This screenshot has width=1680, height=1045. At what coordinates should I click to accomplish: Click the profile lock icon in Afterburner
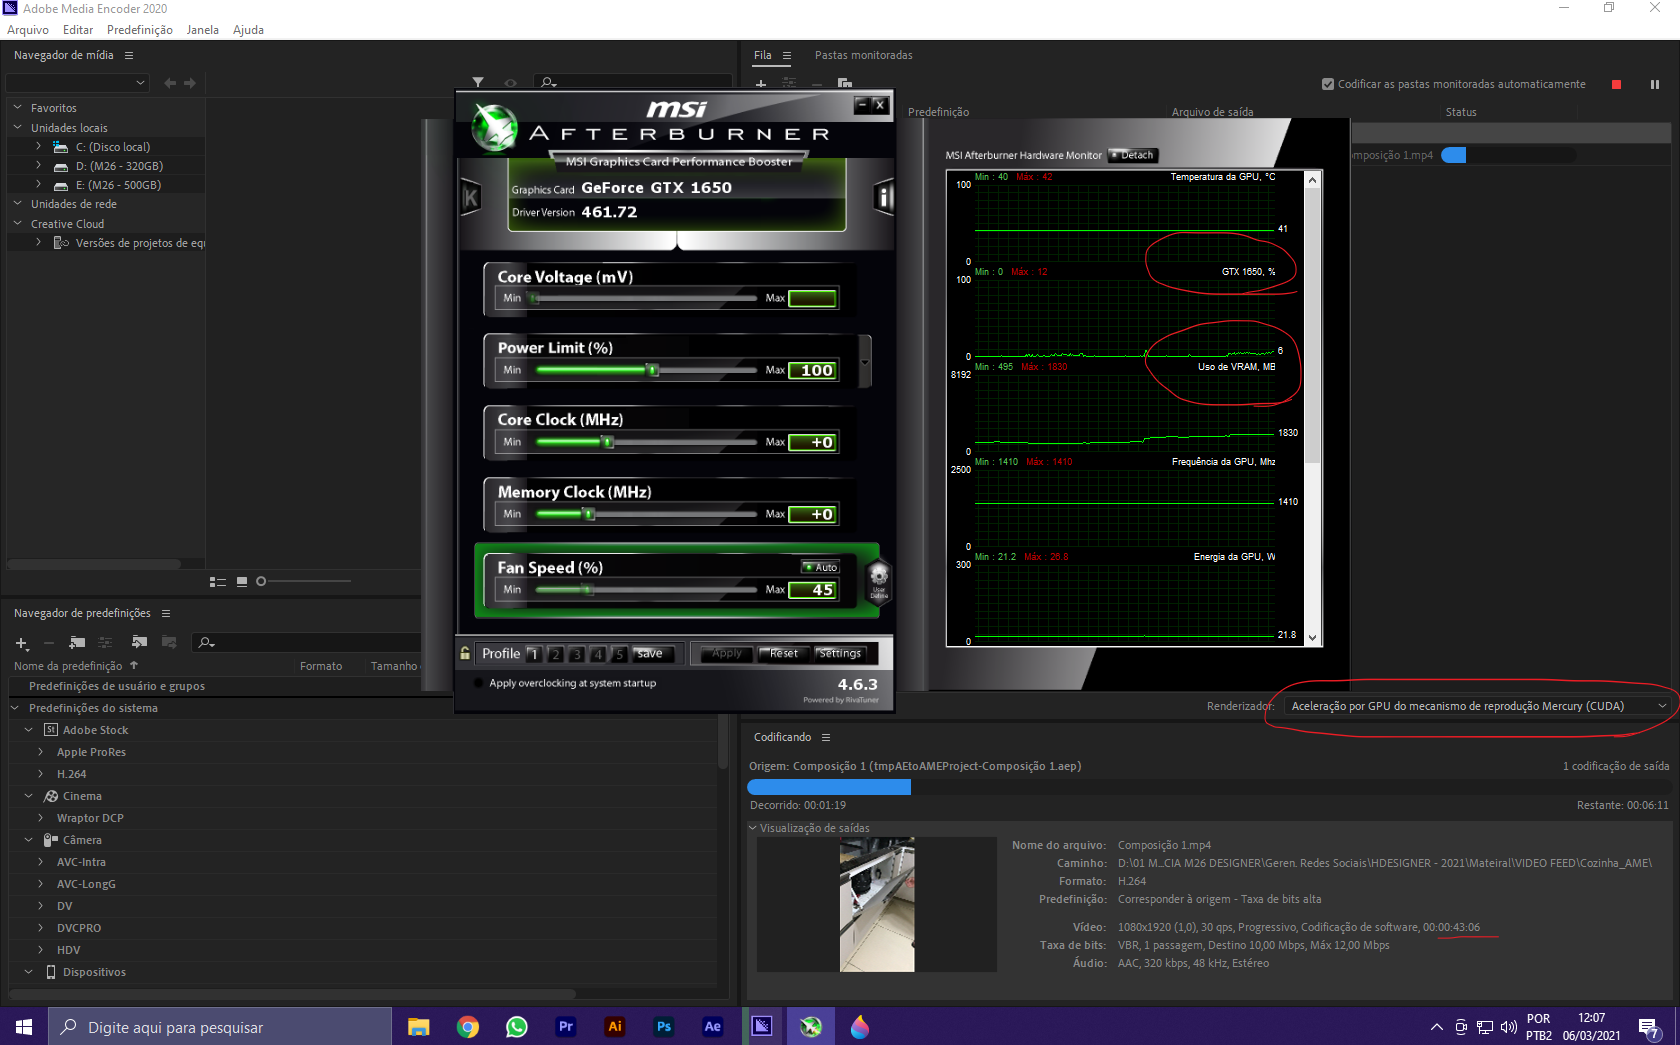[465, 653]
